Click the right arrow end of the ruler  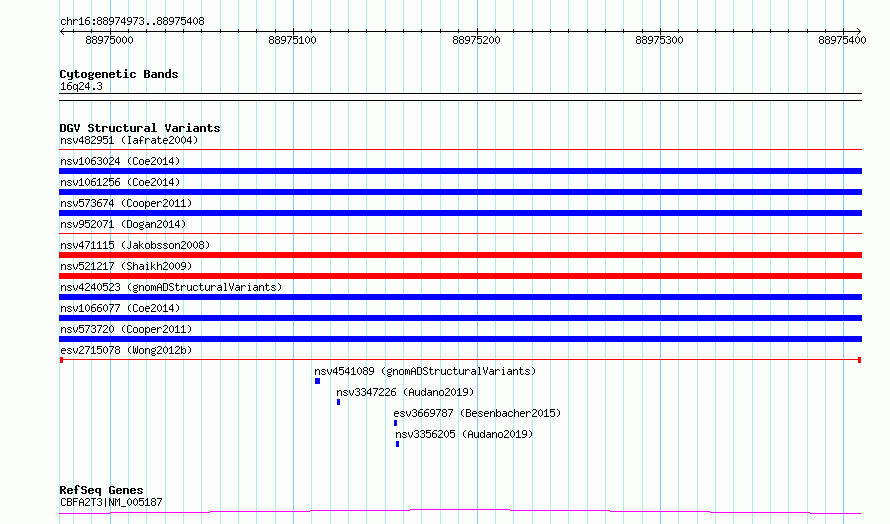coord(858,32)
